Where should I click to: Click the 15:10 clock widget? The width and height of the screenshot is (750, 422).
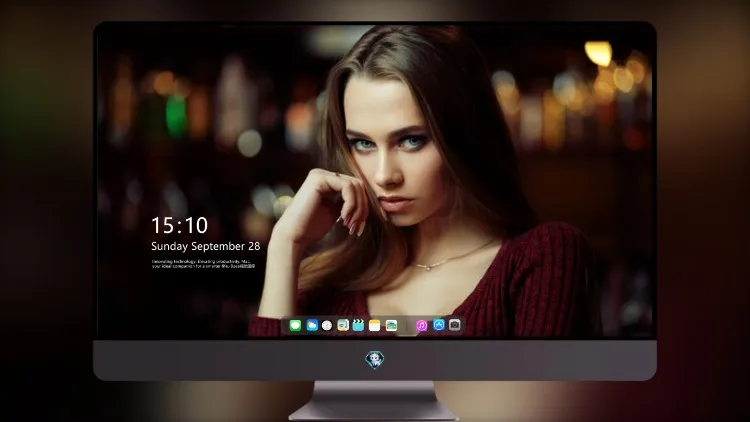179,225
